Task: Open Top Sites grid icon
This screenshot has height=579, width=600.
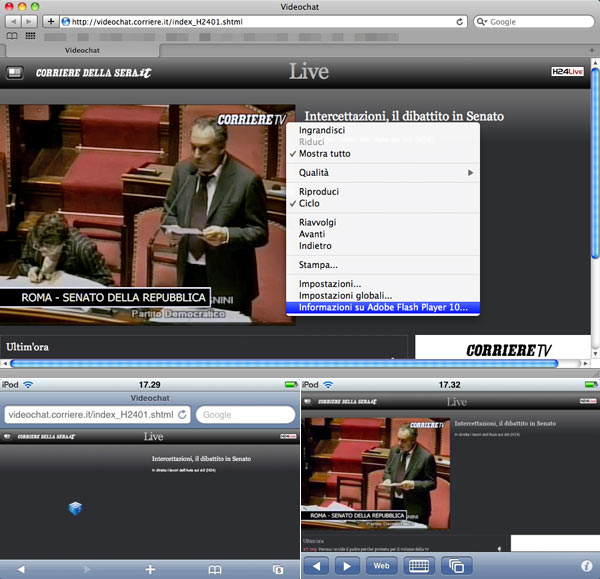Action: tap(32, 36)
